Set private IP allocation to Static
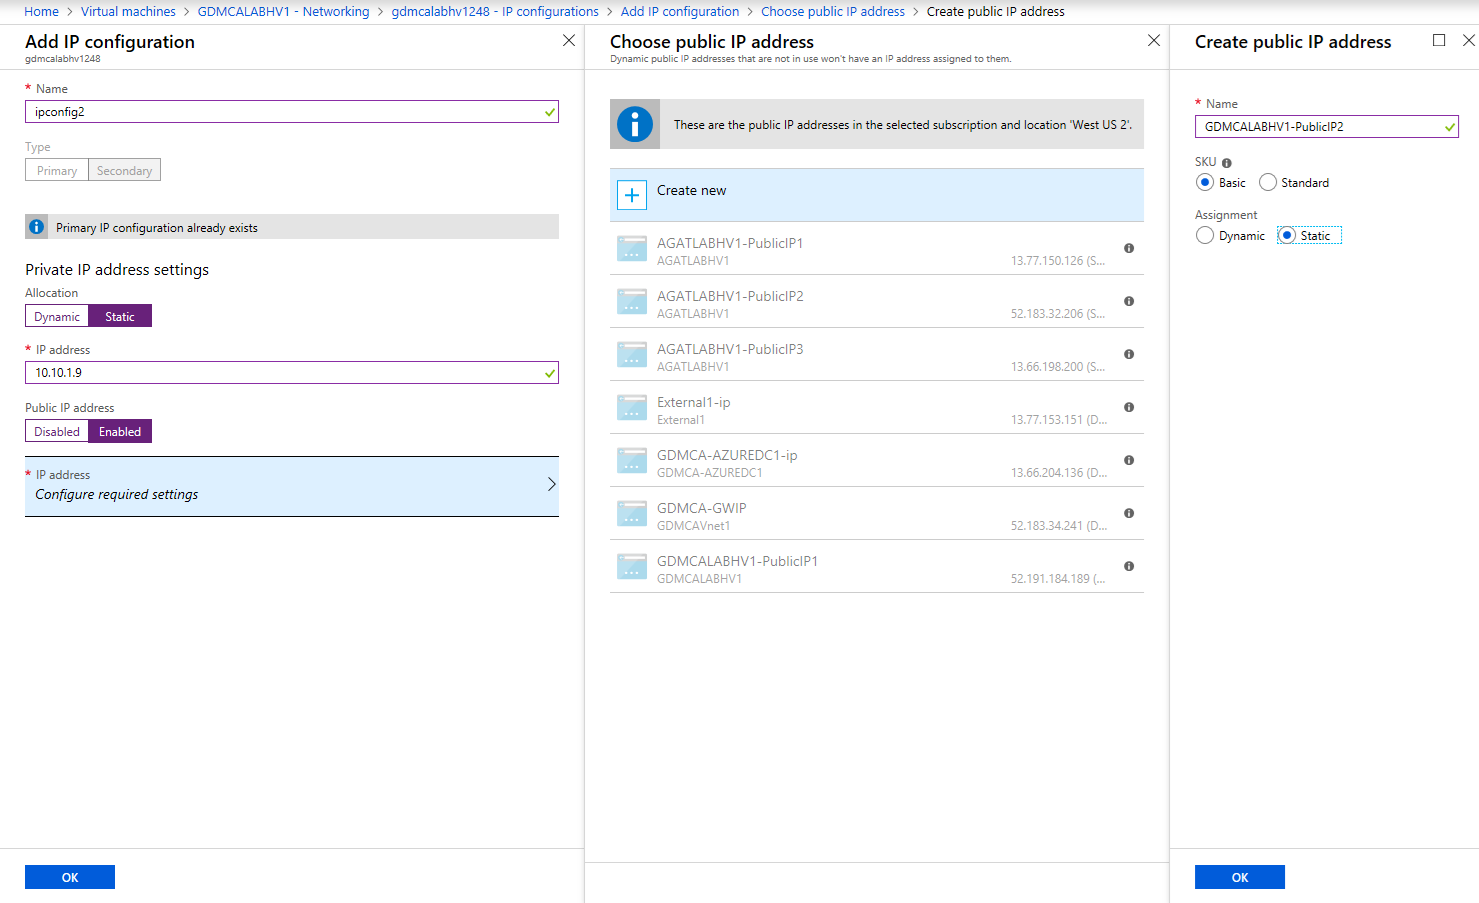This screenshot has width=1479, height=903. pos(120,316)
